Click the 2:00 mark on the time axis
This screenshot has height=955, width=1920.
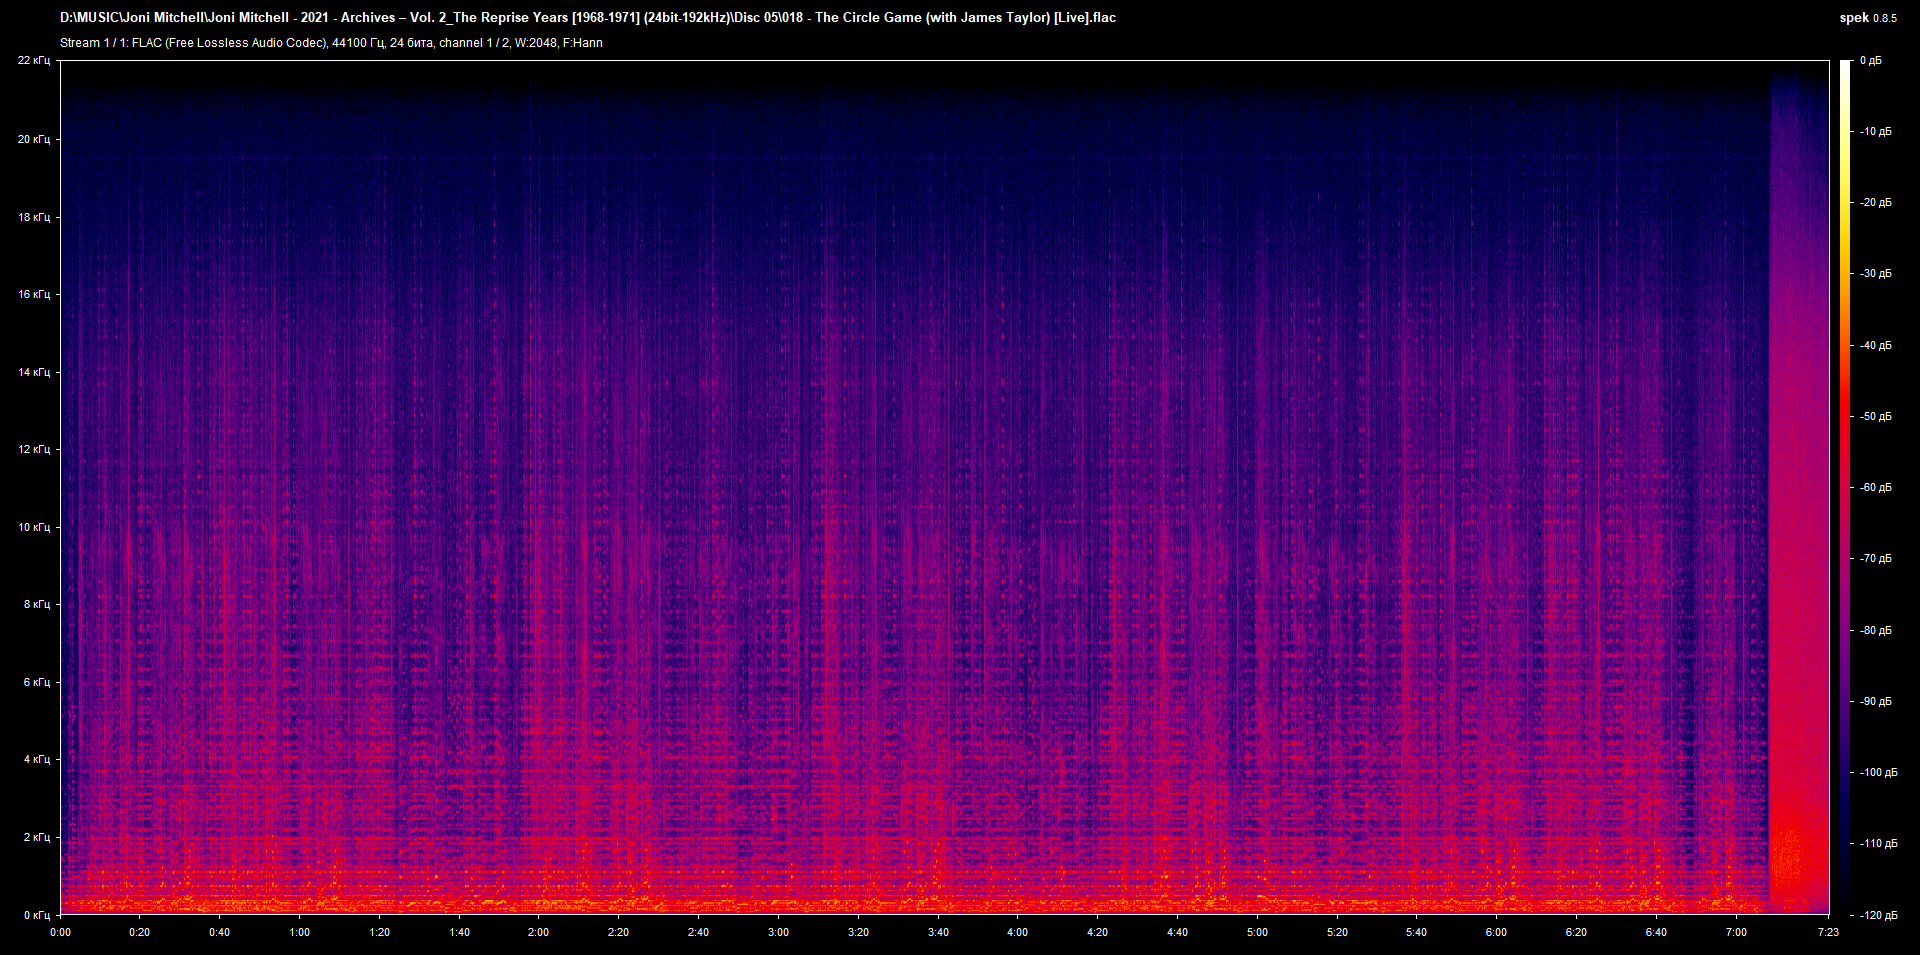(538, 932)
